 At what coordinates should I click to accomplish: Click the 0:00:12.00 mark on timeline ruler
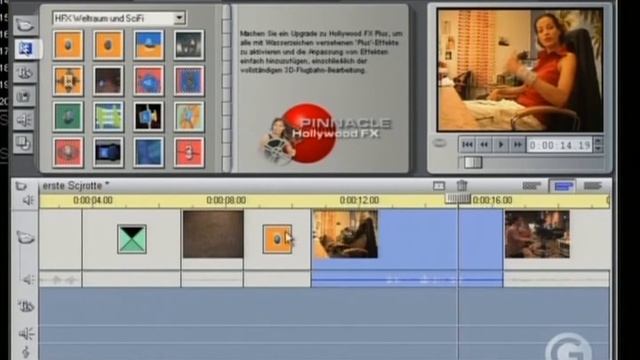tap(359, 200)
